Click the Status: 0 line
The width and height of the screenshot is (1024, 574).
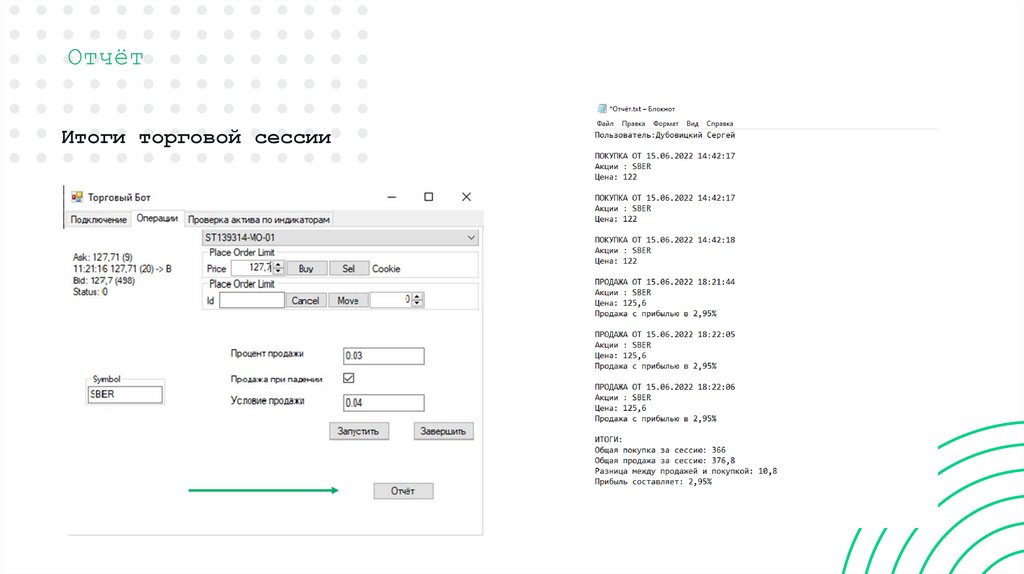[90, 292]
